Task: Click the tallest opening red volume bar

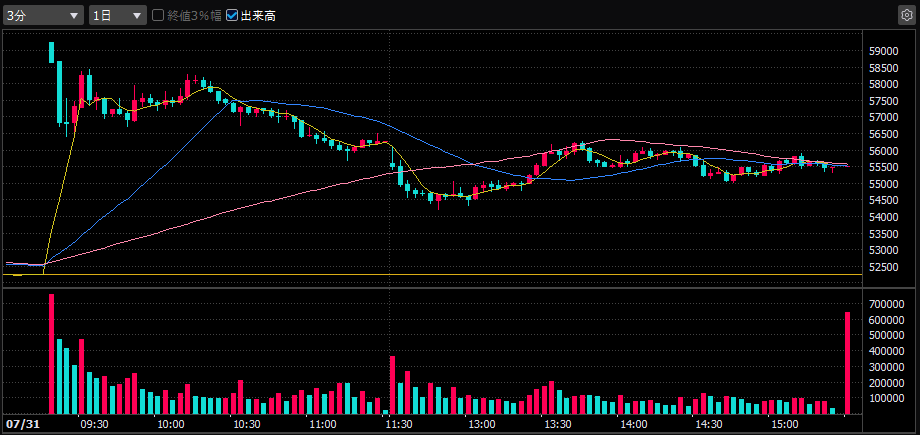Action: [52, 354]
